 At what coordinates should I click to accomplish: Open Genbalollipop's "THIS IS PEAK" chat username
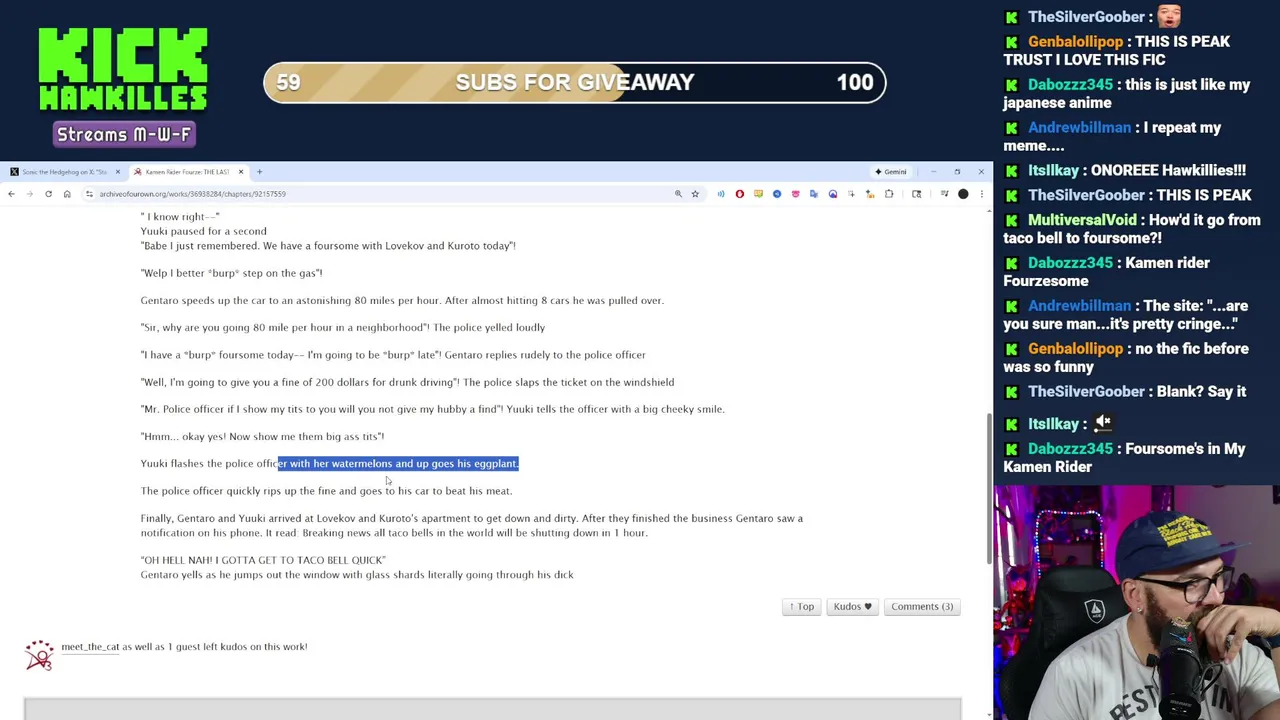(1076, 42)
